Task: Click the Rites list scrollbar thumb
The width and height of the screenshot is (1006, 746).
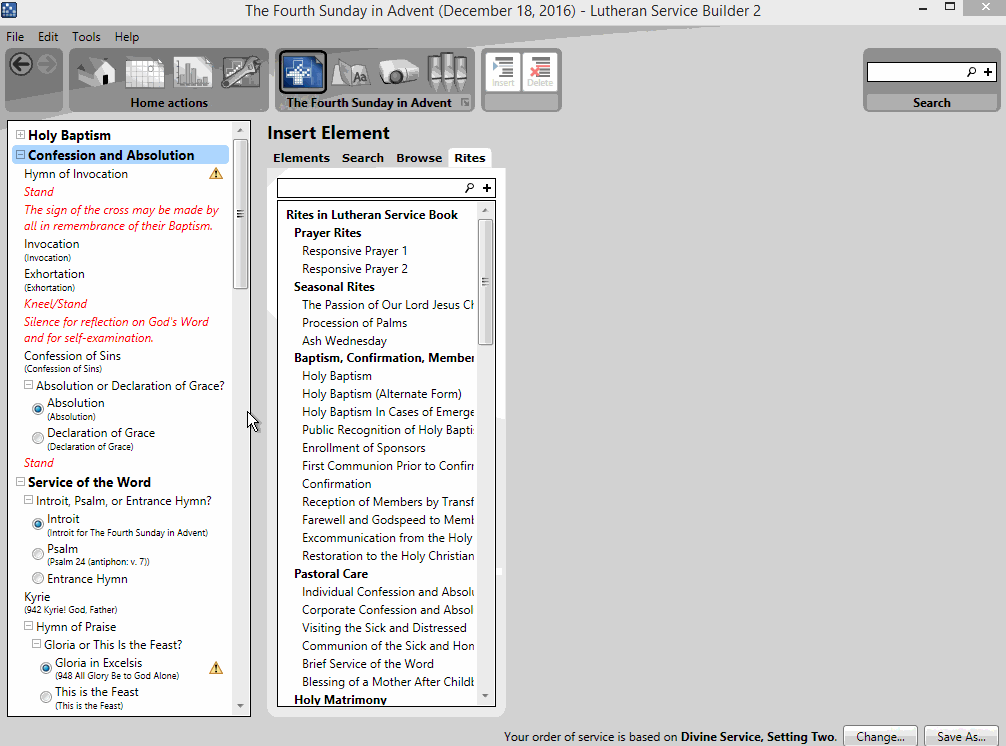Action: pyautogui.click(x=485, y=282)
